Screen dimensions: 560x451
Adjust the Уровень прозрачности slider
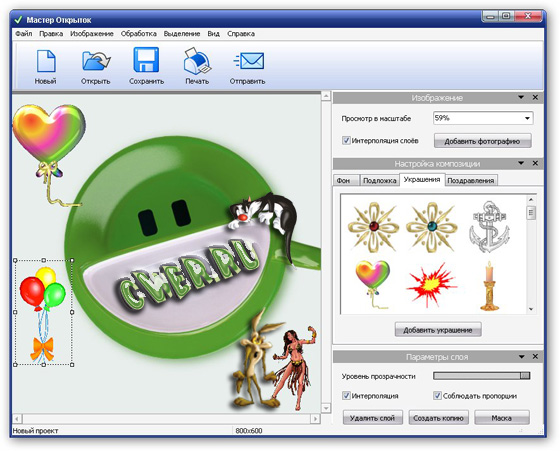tap(481, 376)
